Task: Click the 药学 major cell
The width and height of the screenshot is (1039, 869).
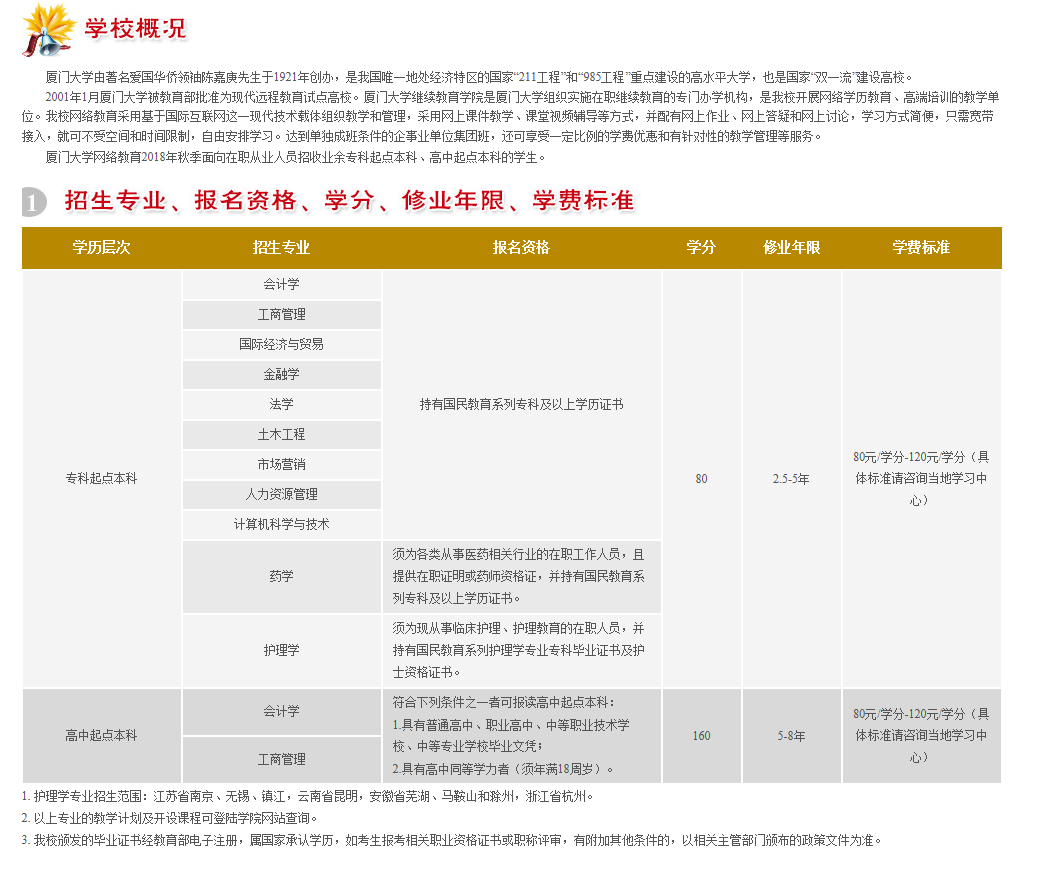Action: pyautogui.click(x=282, y=577)
